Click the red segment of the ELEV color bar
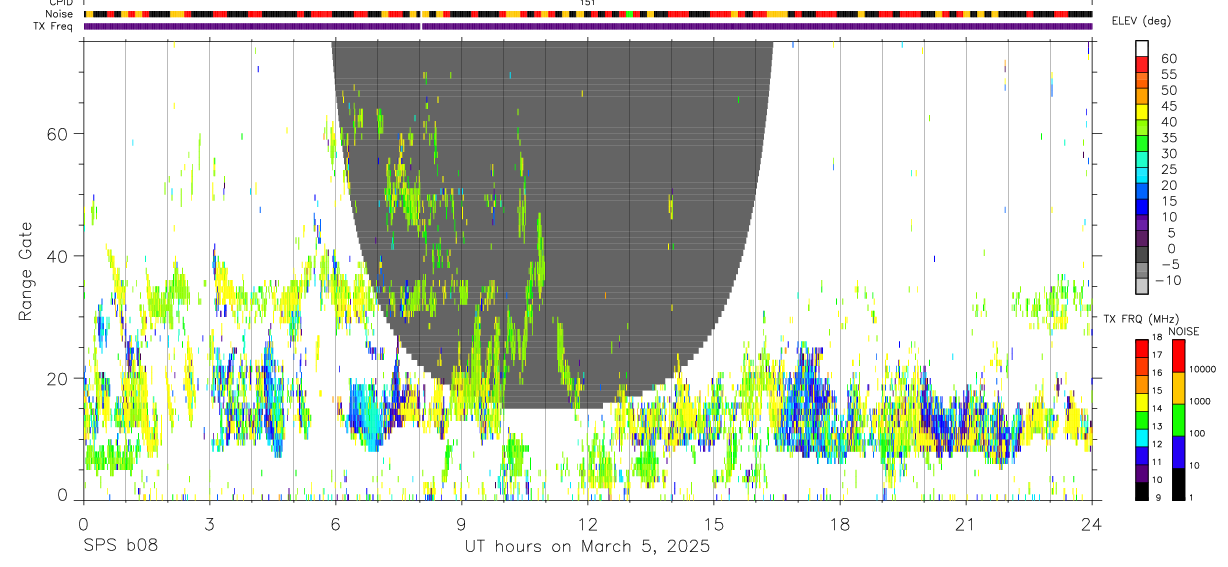This screenshot has height=567, width=1228. coord(1142,63)
